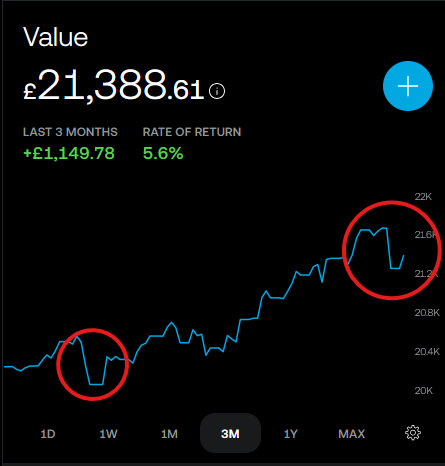Screen dimensions: 445x466
Task: Click the LAST 3 MONTHS label
Action: pos(70,132)
